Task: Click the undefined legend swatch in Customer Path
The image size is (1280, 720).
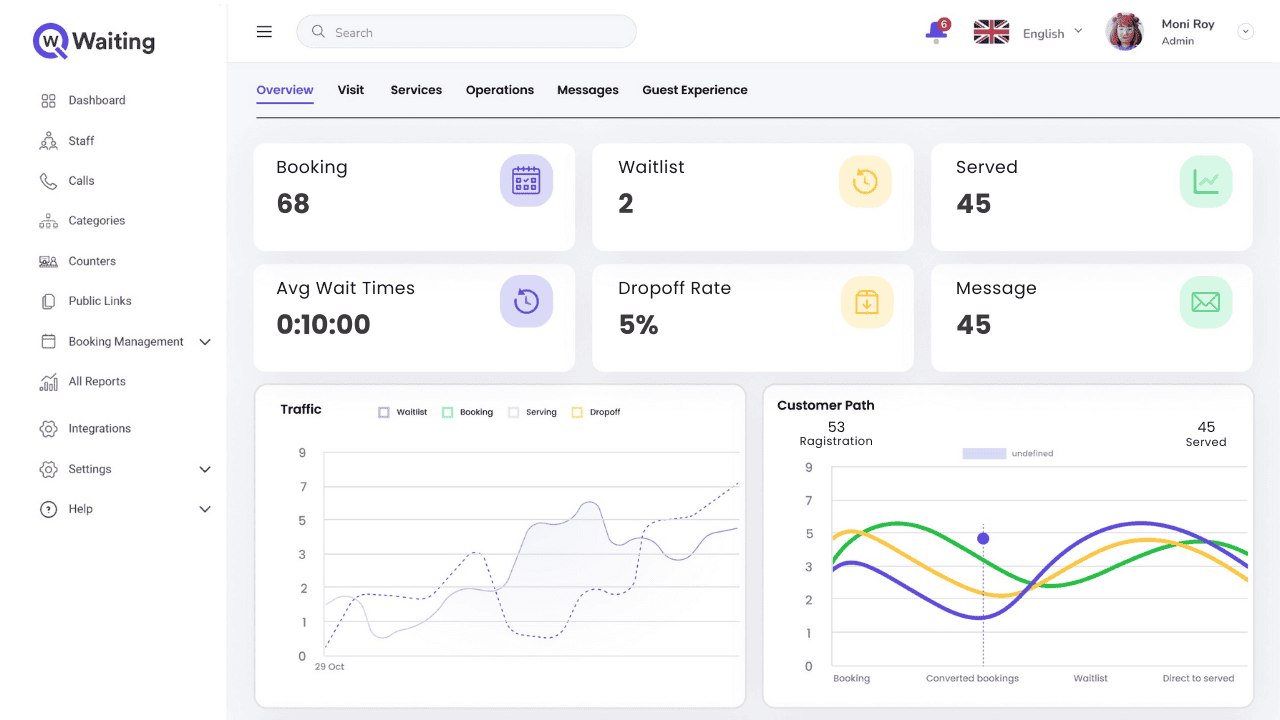Action: [984, 453]
